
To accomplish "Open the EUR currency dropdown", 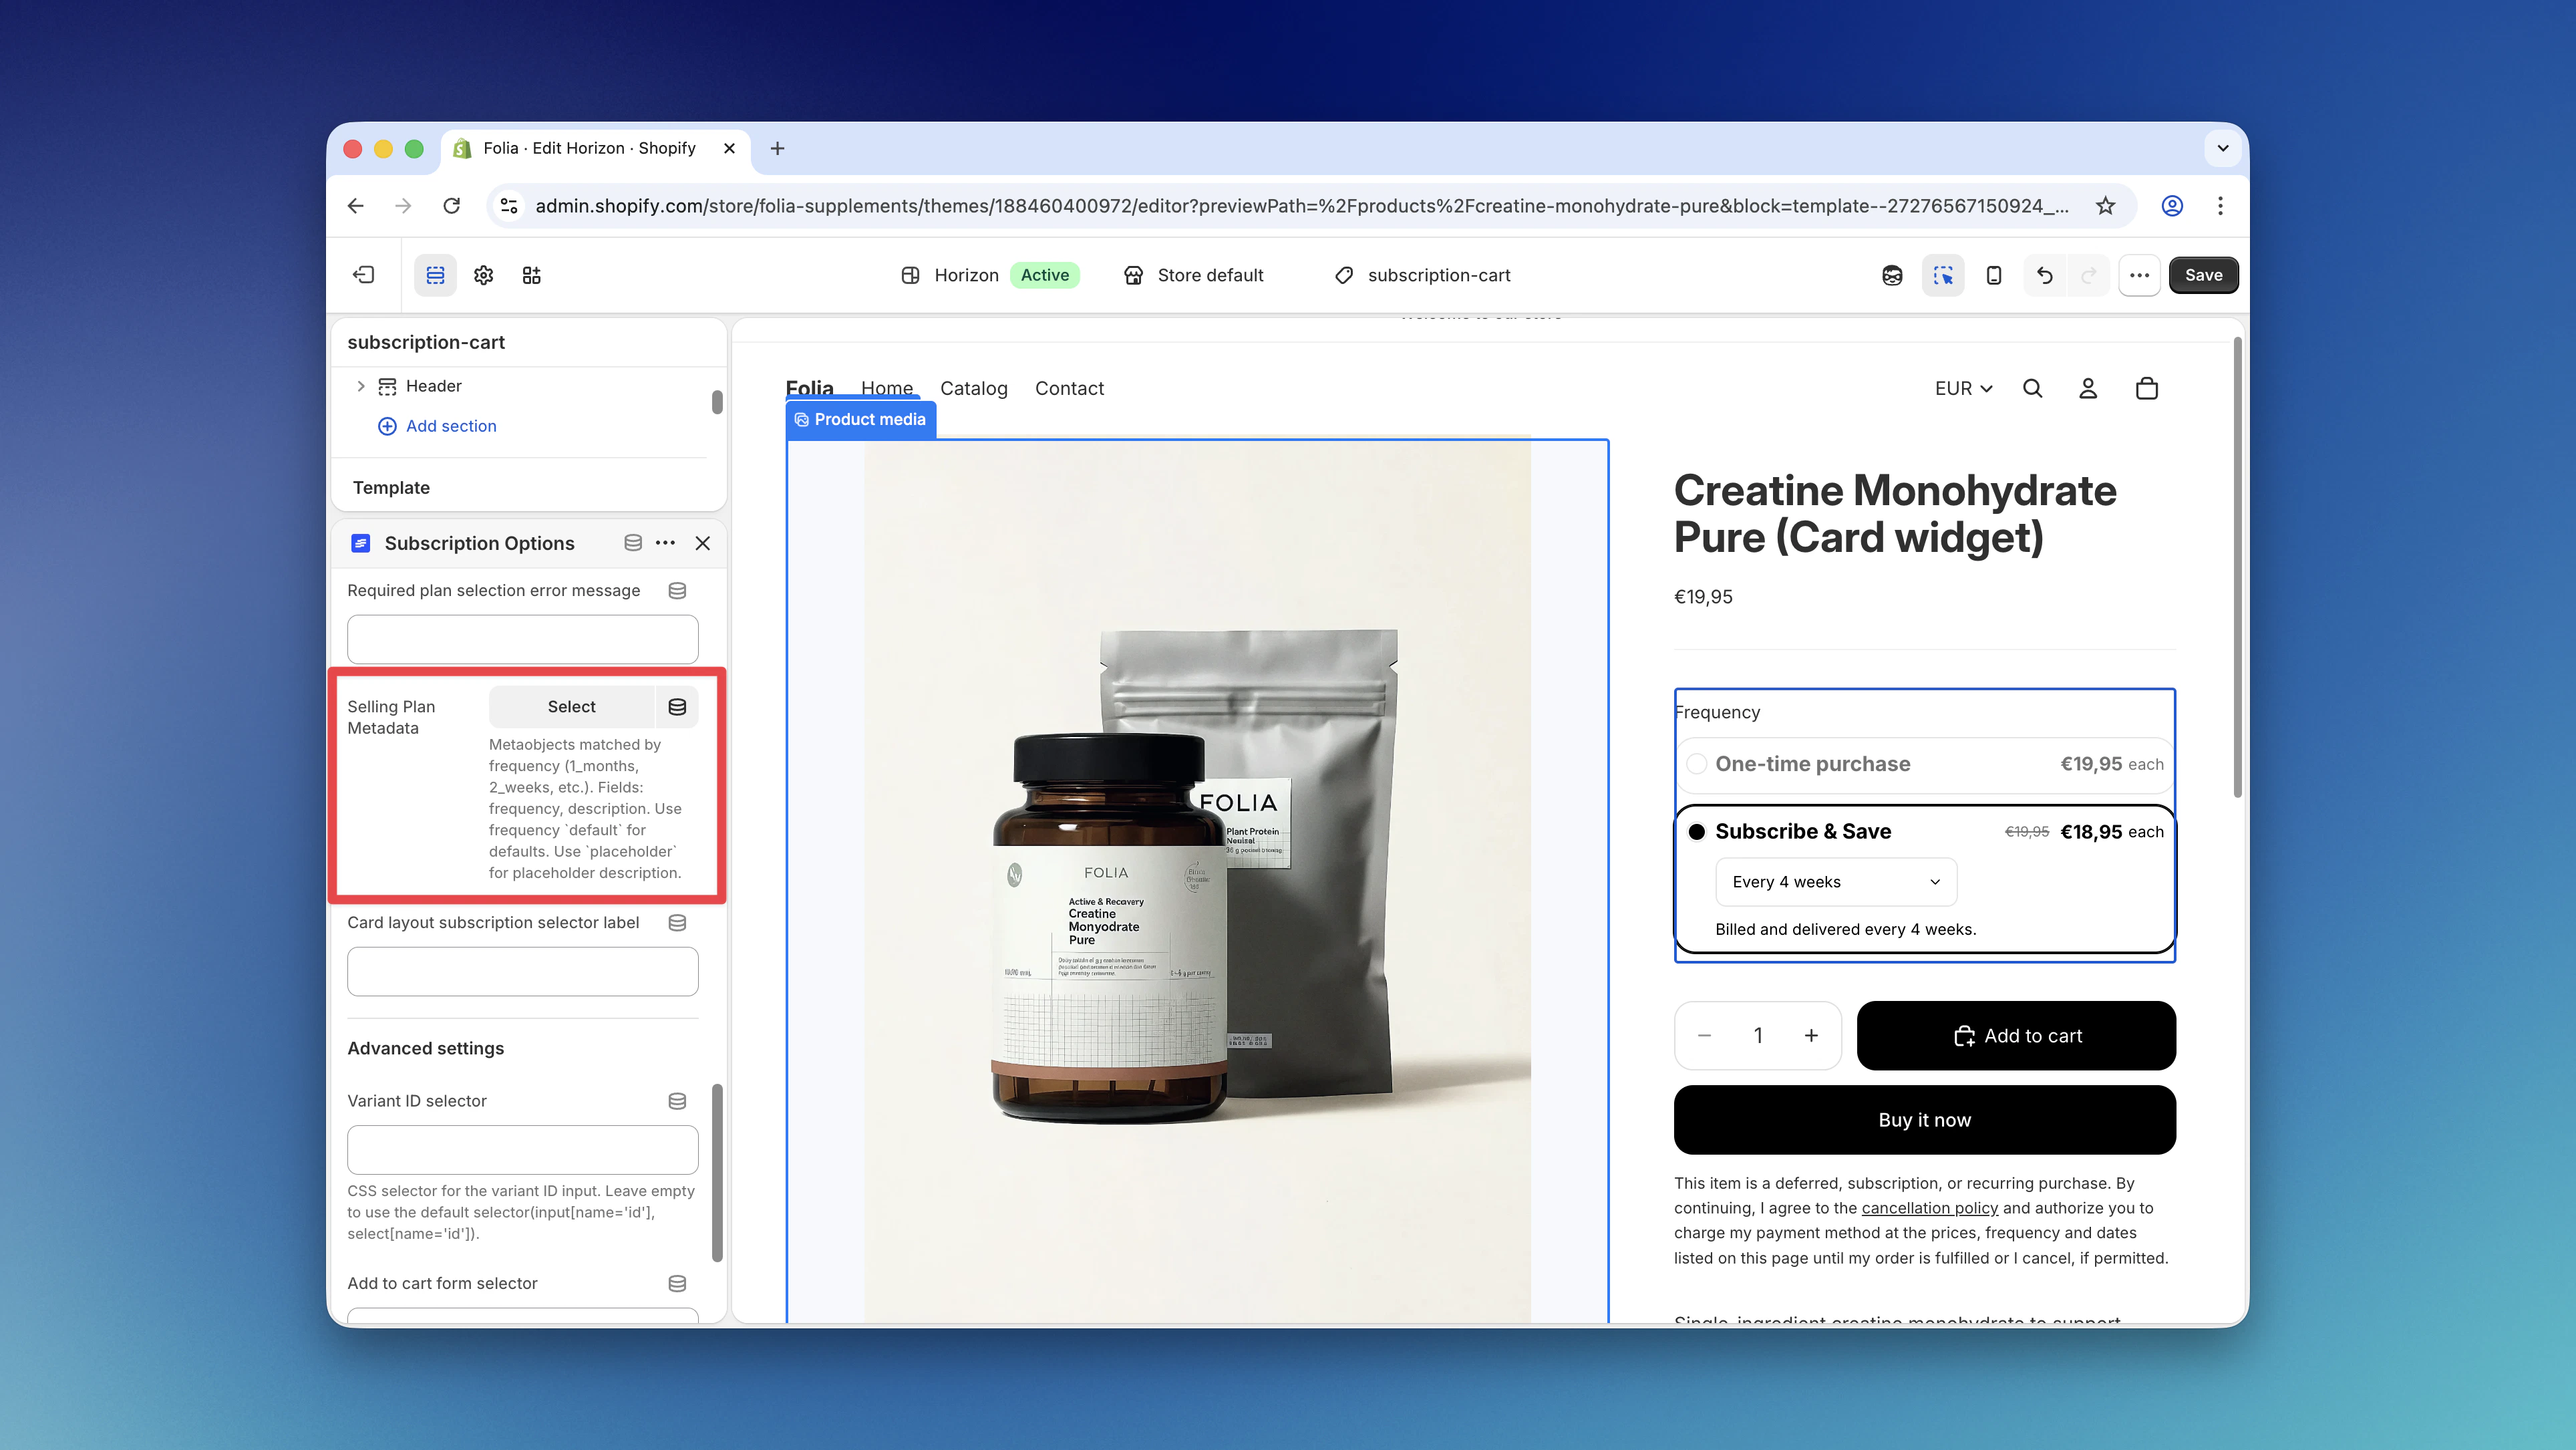I will (x=1963, y=388).
